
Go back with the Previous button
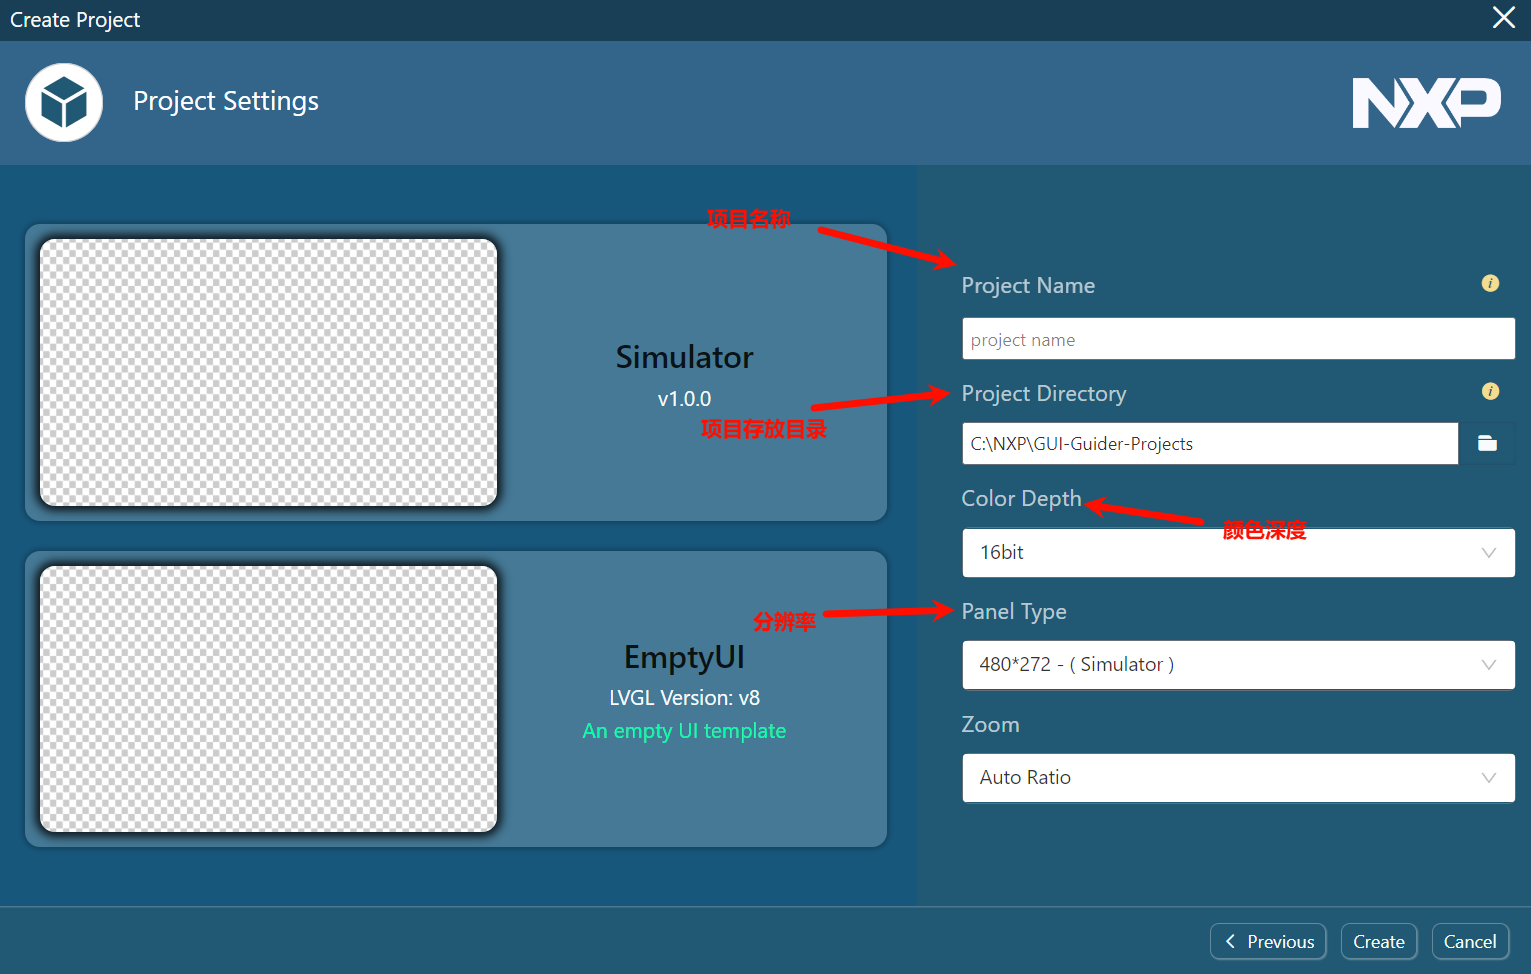tap(1268, 942)
